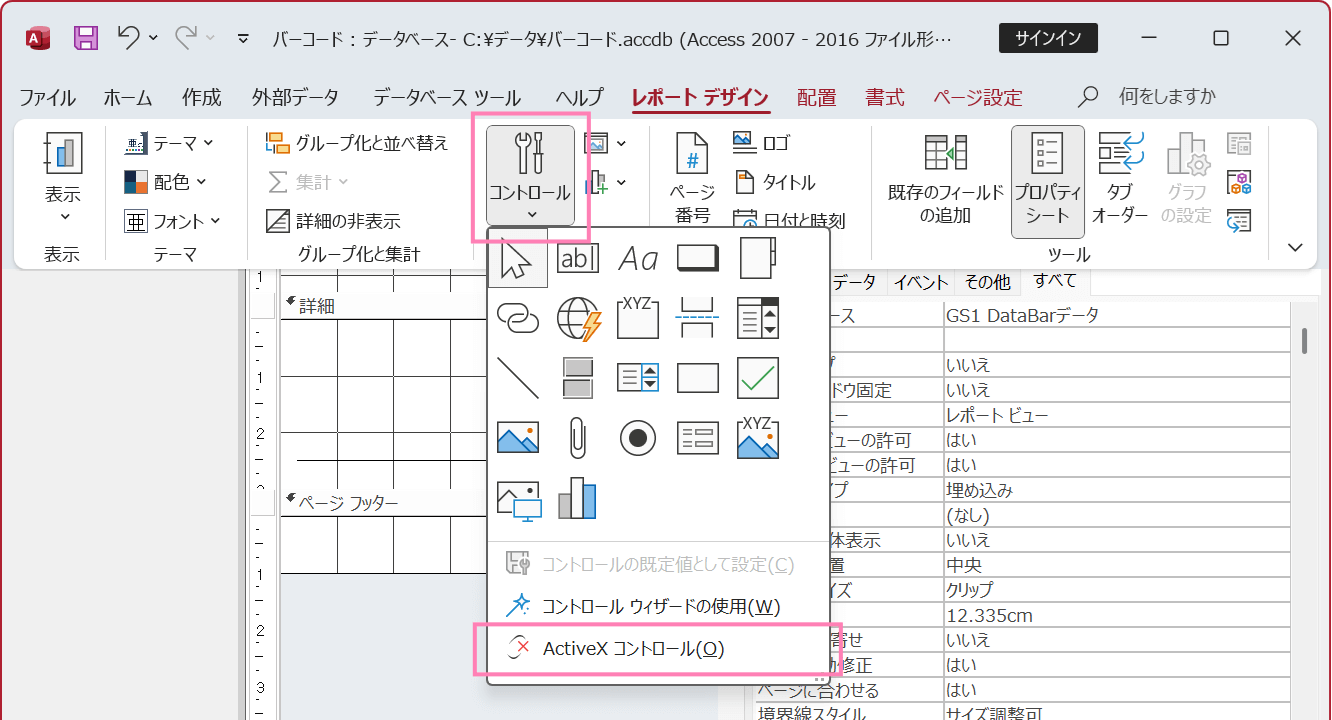This screenshot has width=1332, height=720.
Task: Select the Label control (Aa)
Action: click(637, 258)
